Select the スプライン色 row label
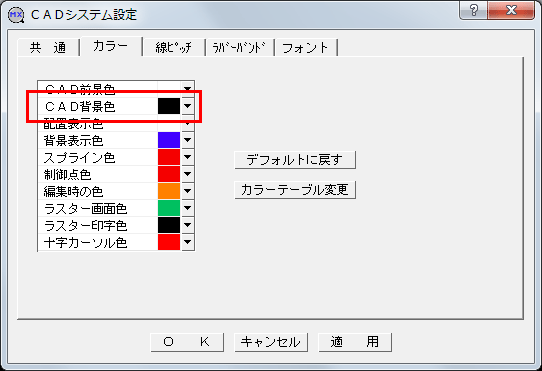 (79, 158)
